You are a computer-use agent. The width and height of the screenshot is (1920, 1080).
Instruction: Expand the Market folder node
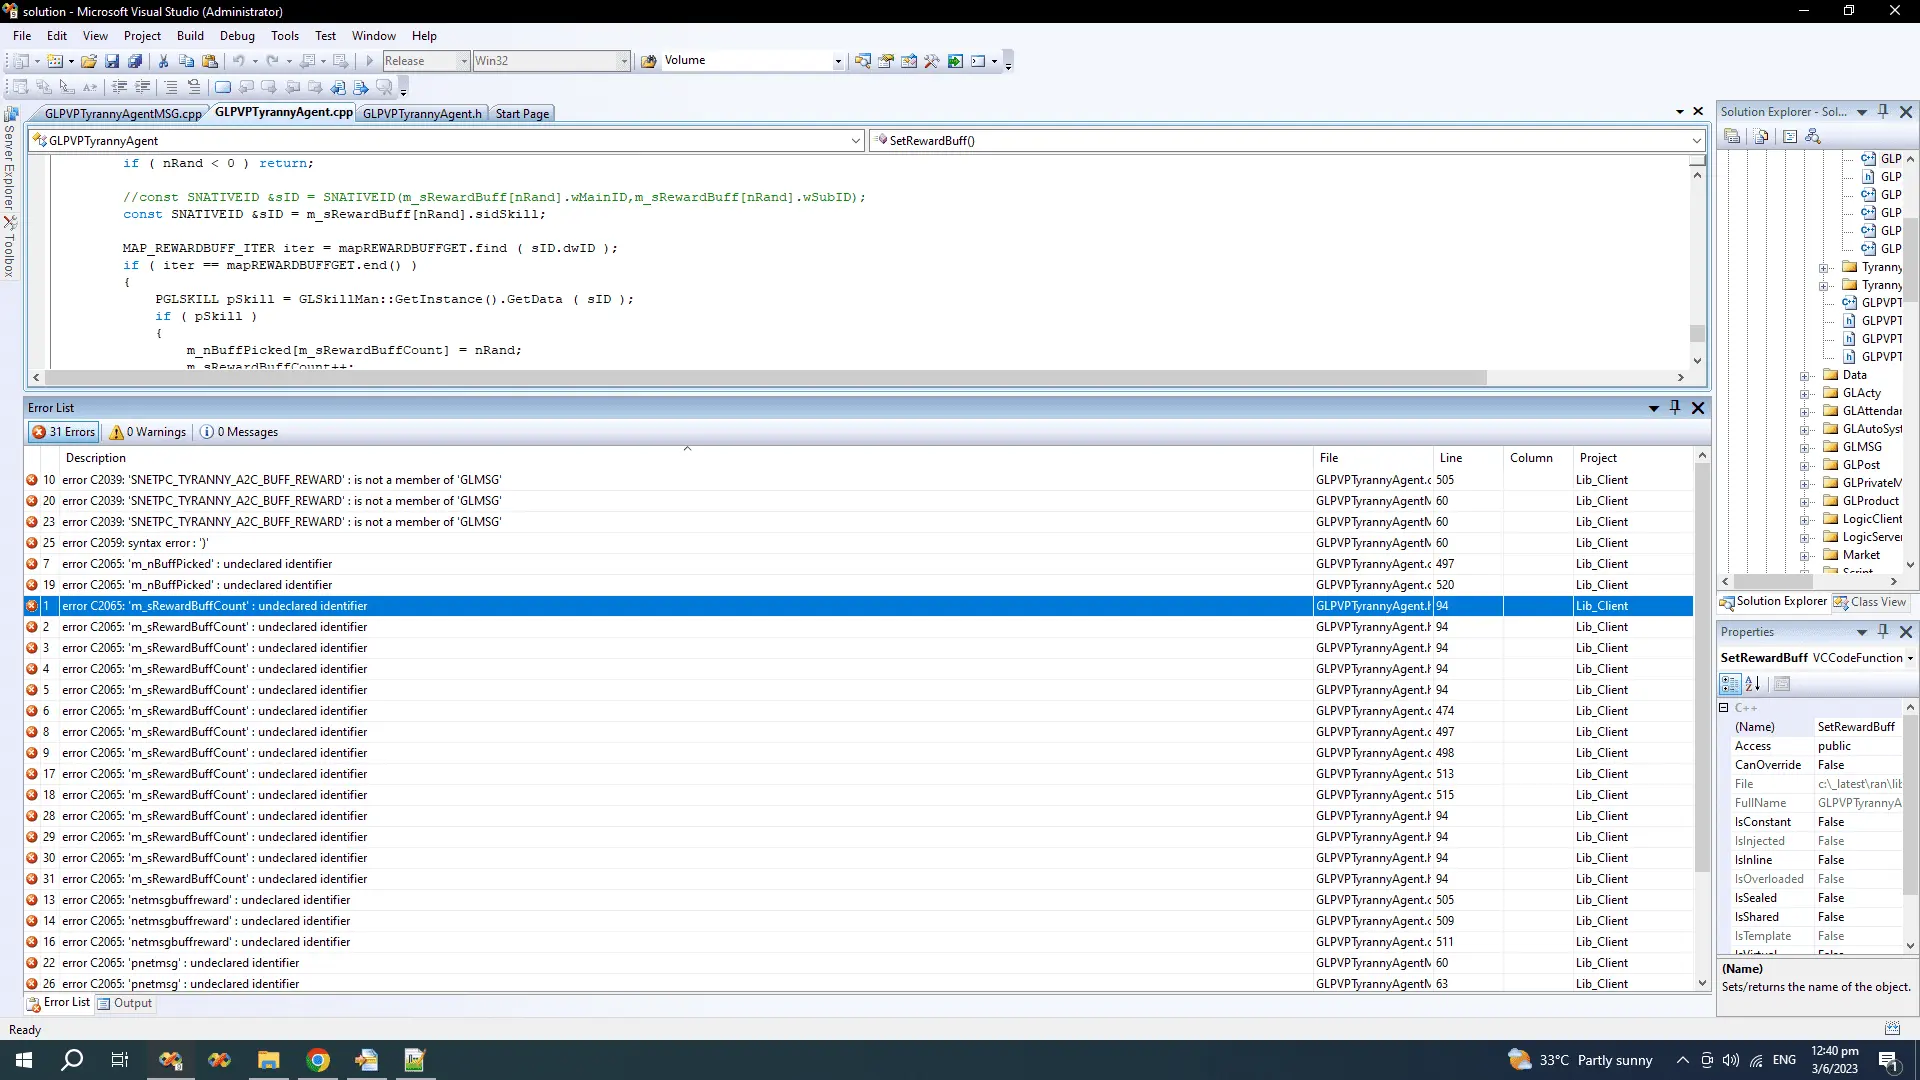pos(1805,556)
